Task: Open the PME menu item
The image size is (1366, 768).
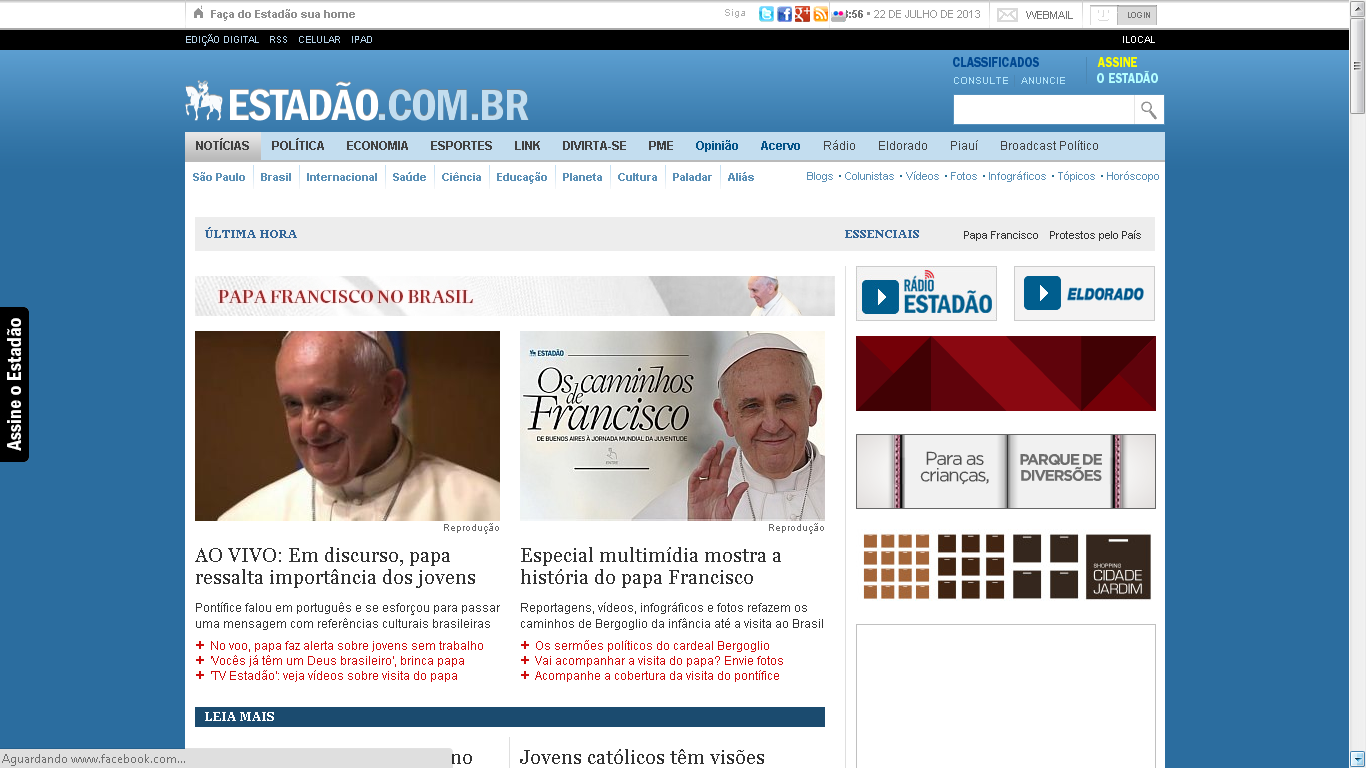Action: pyautogui.click(x=661, y=146)
